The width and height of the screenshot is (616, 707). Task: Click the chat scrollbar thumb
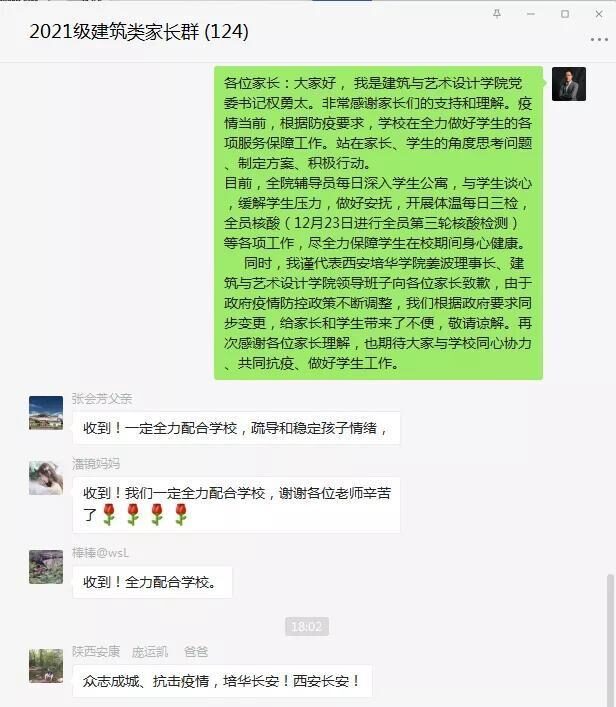coord(610,640)
